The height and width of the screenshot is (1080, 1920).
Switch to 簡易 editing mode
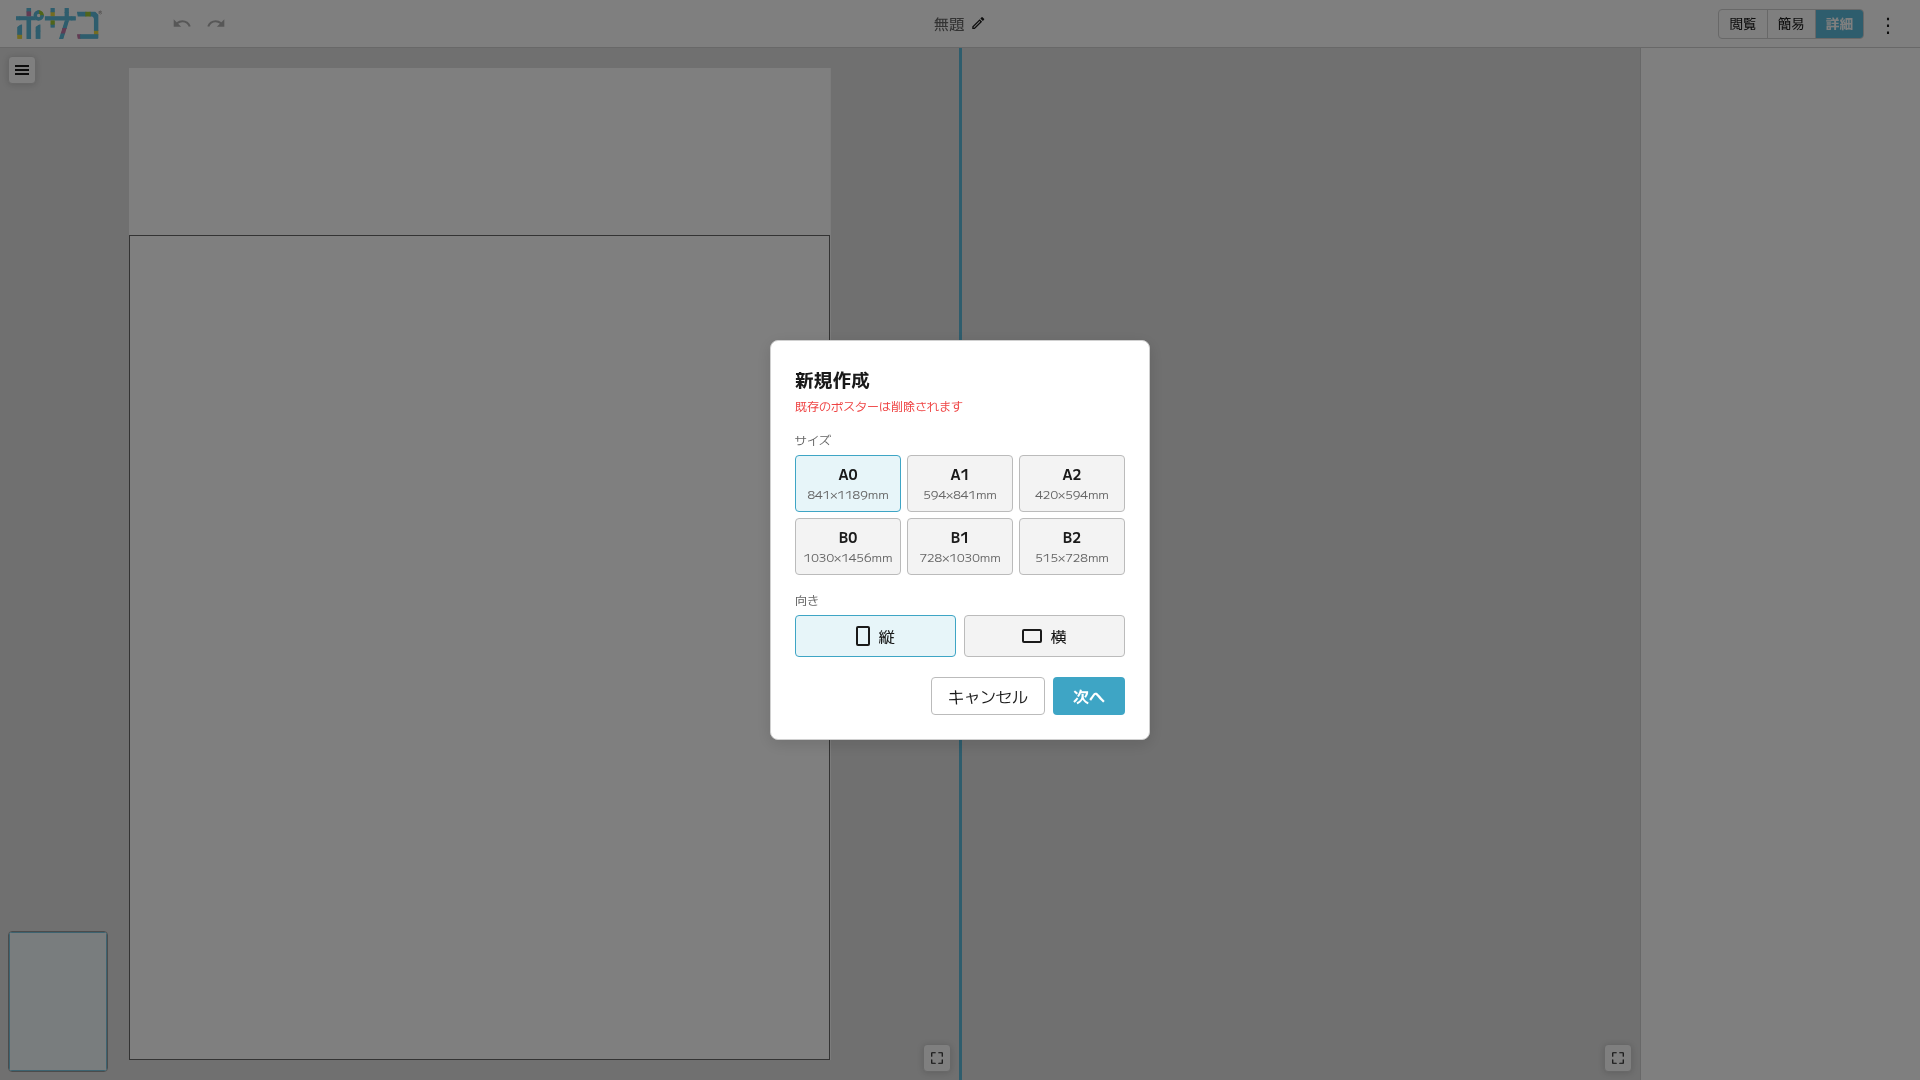click(x=1791, y=24)
